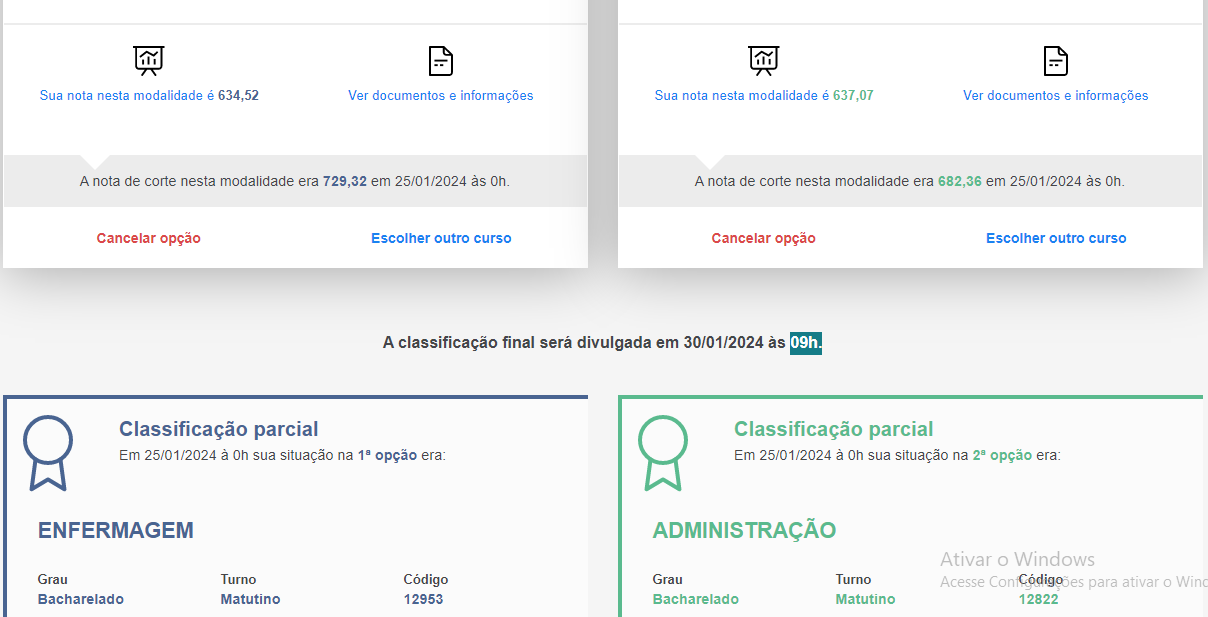
Task: Click the ENFERMAGEM course heading
Action: pos(116,530)
